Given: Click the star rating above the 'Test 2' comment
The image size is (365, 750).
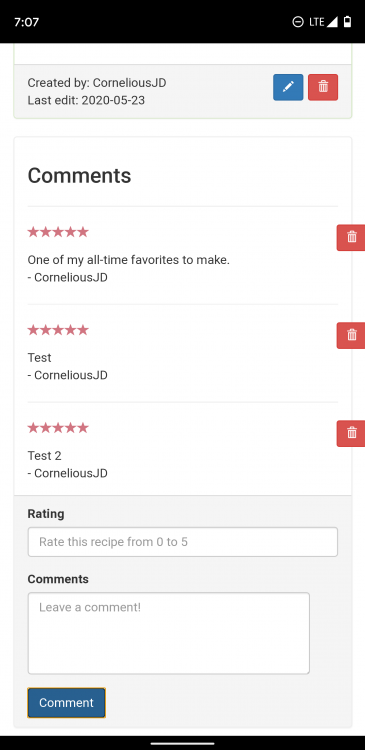Looking at the screenshot, I should pos(58,428).
